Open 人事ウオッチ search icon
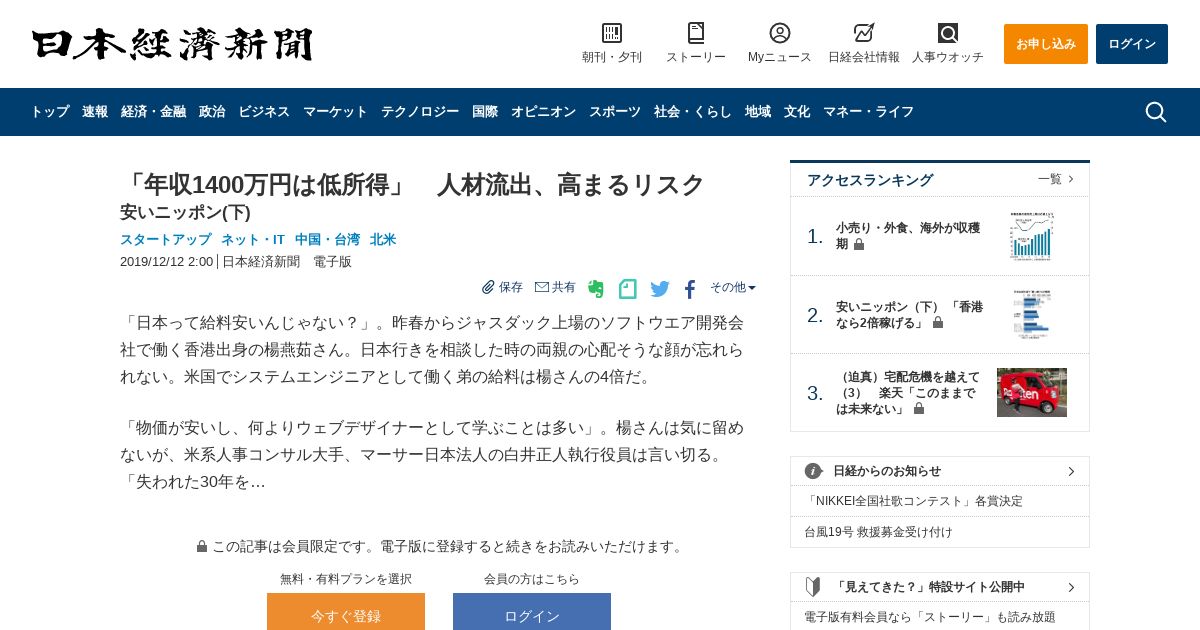Image resolution: width=1200 pixels, height=630 pixels. tap(948, 33)
